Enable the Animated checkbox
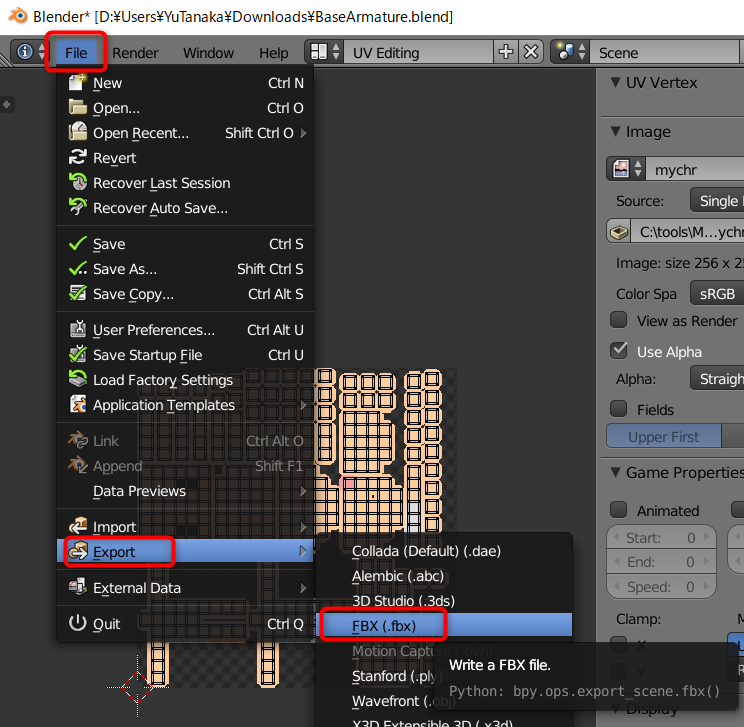The width and height of the screenshot is (744, 727). point(618,510)
